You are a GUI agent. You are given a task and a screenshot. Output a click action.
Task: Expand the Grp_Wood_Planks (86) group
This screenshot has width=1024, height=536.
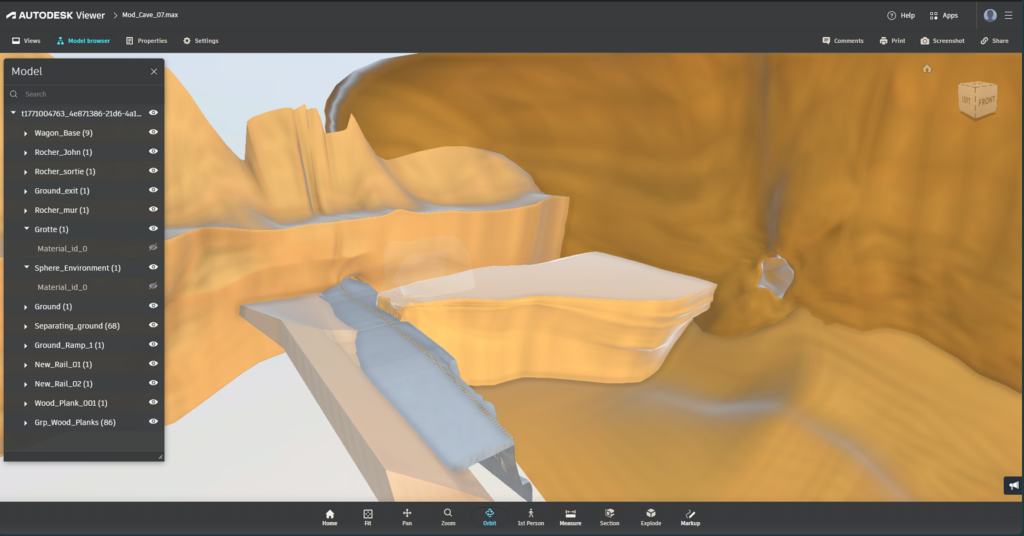point(26,423)
